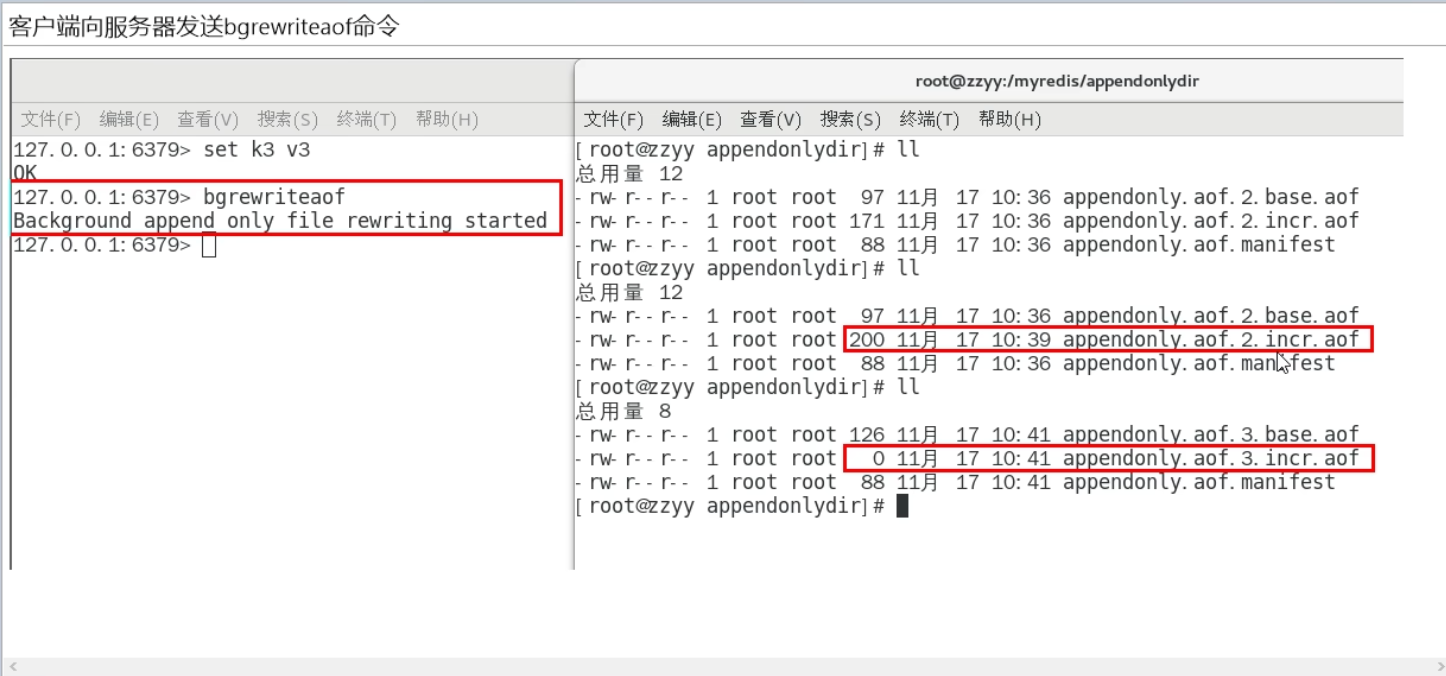
Task: Click the last shell prompt cursor in right terminal
Action: click(x=902, y=506)
